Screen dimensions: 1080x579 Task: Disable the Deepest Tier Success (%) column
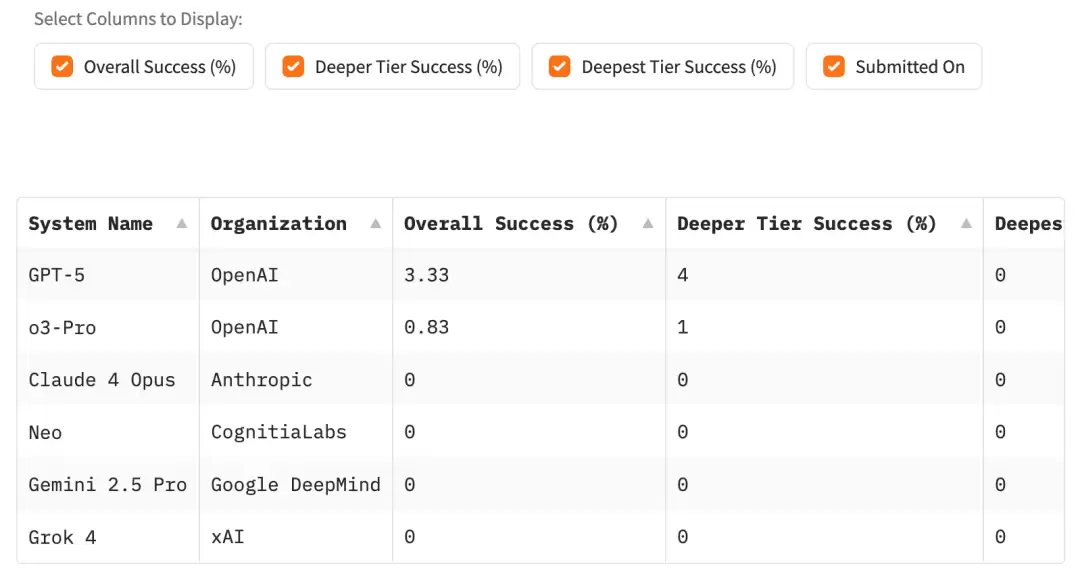(x=560, y=67)
